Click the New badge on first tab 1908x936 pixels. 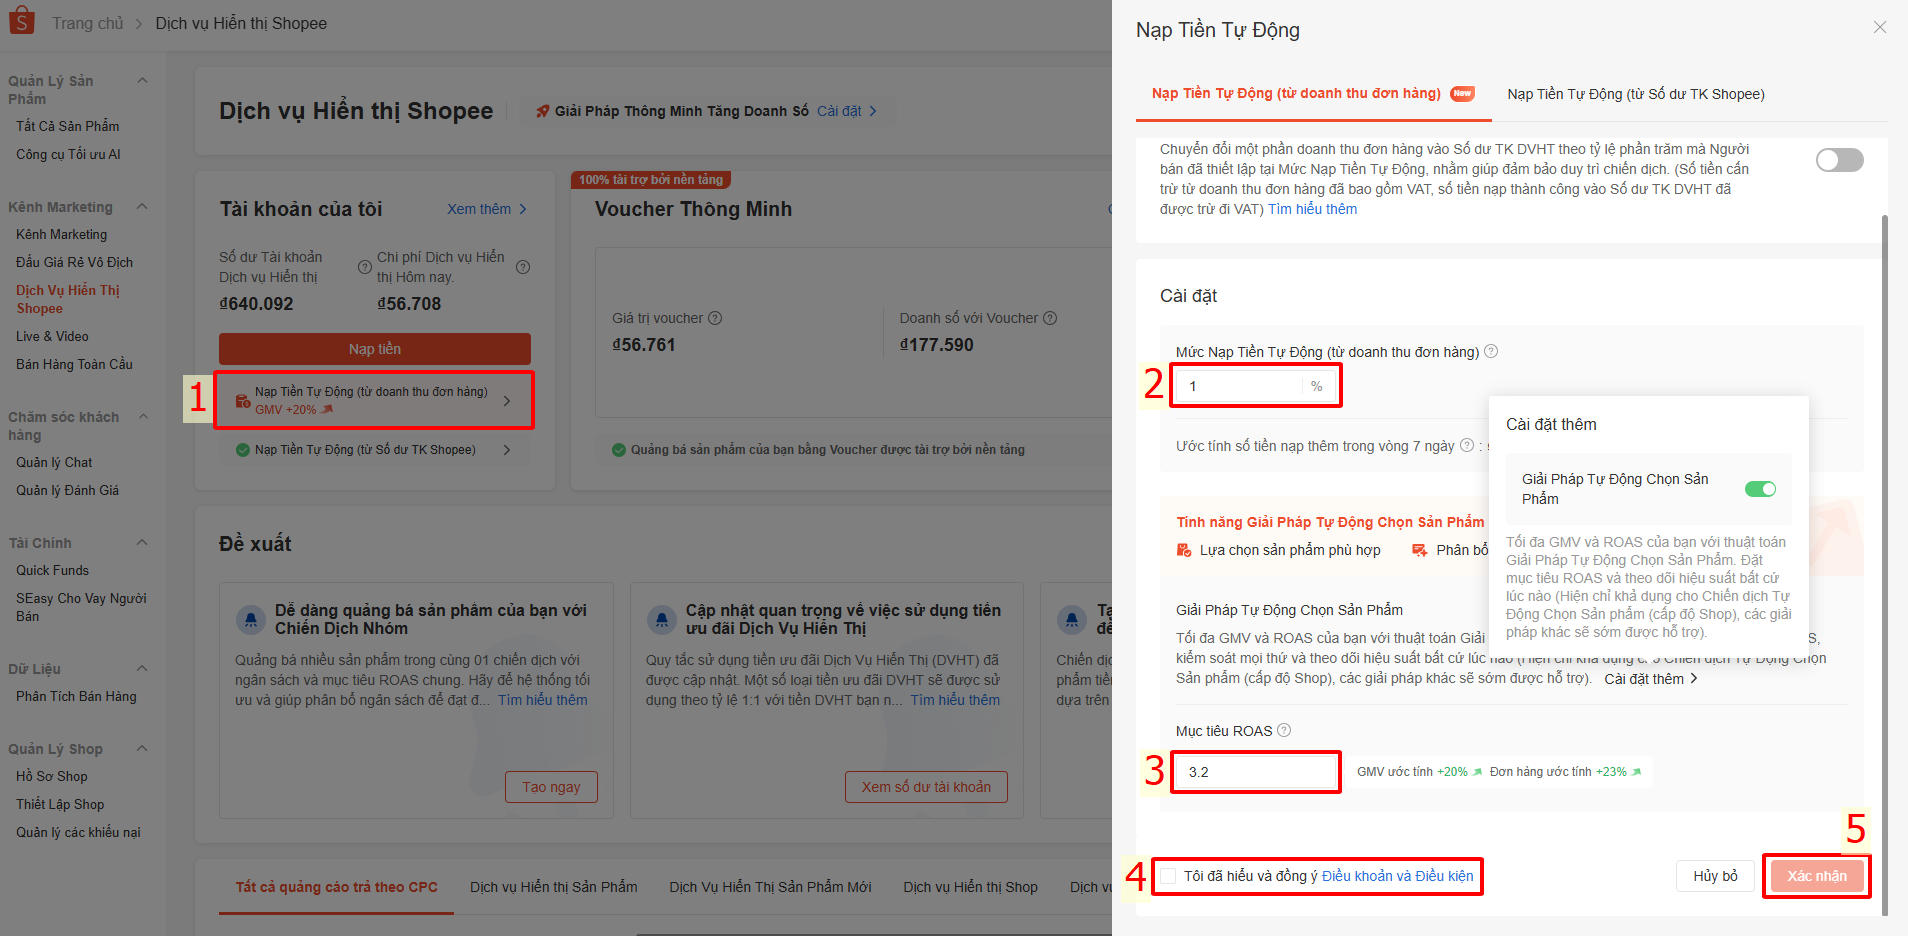click(x=1462, y=93)
